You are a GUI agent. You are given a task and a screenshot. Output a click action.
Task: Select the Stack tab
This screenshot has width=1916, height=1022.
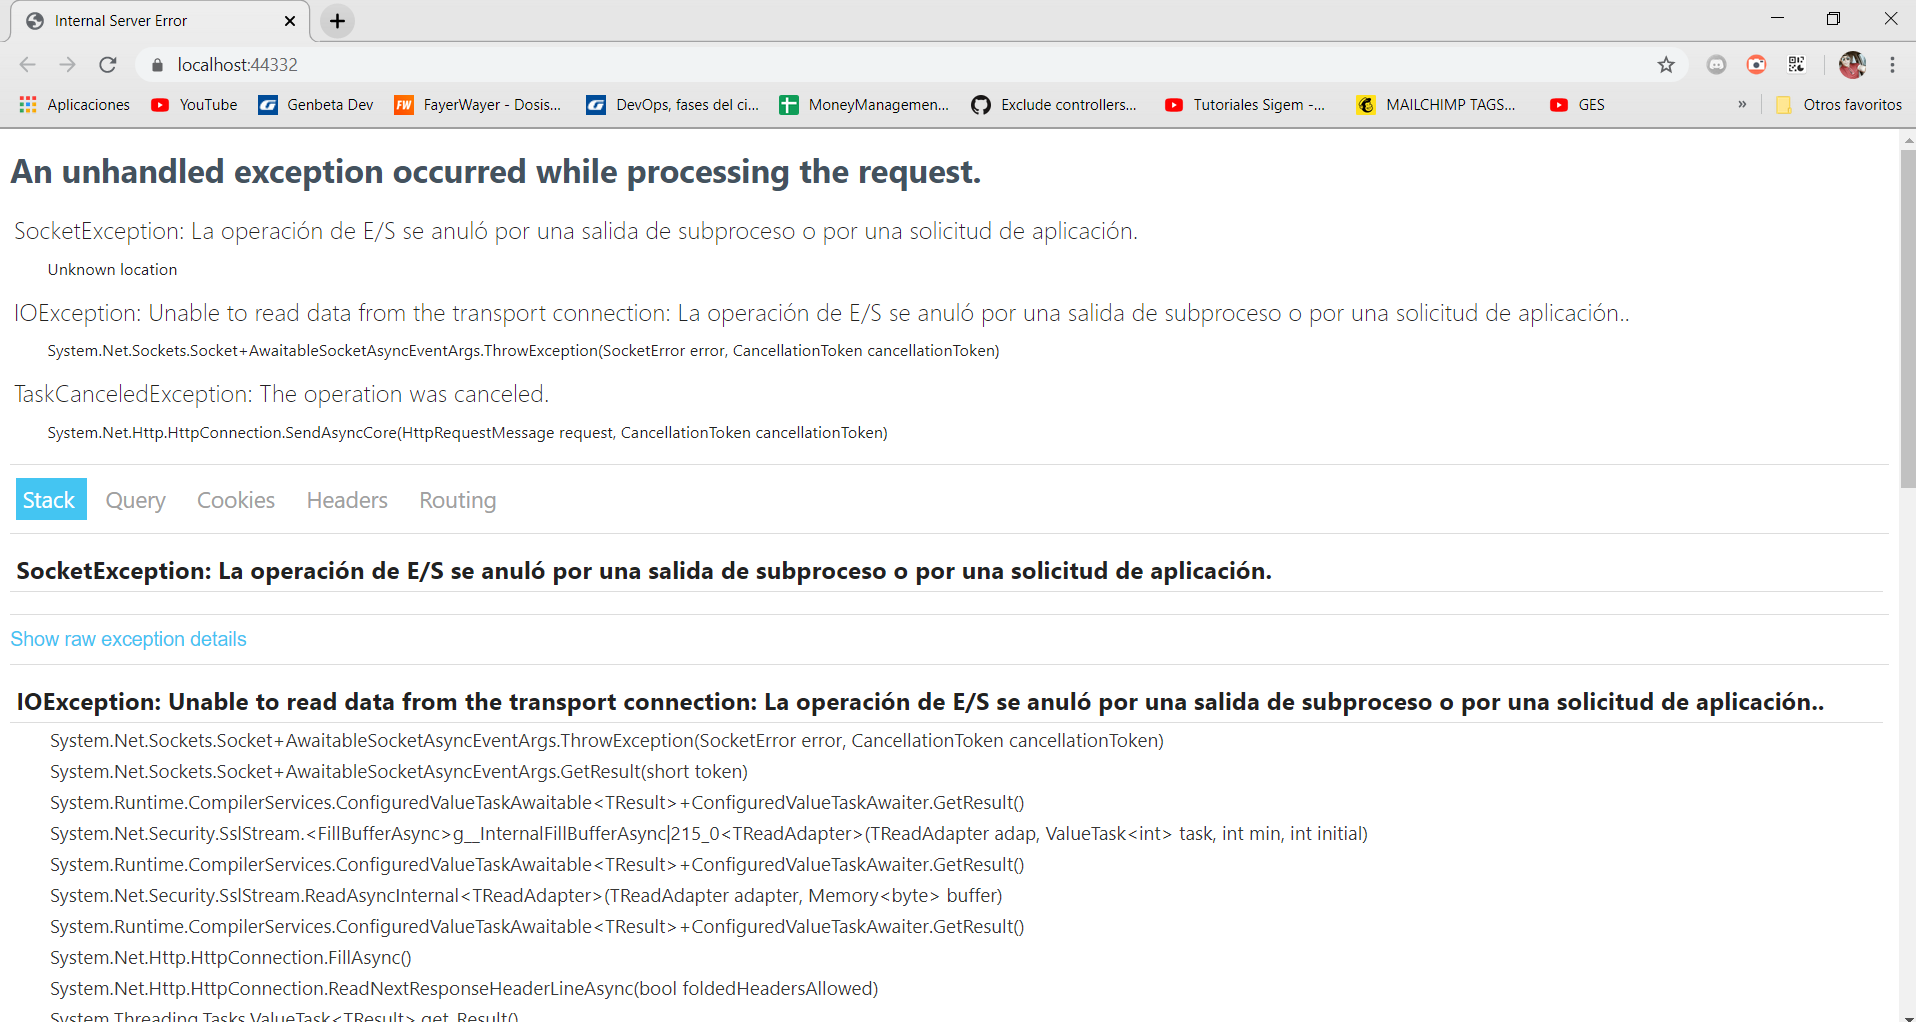[49, 500]
